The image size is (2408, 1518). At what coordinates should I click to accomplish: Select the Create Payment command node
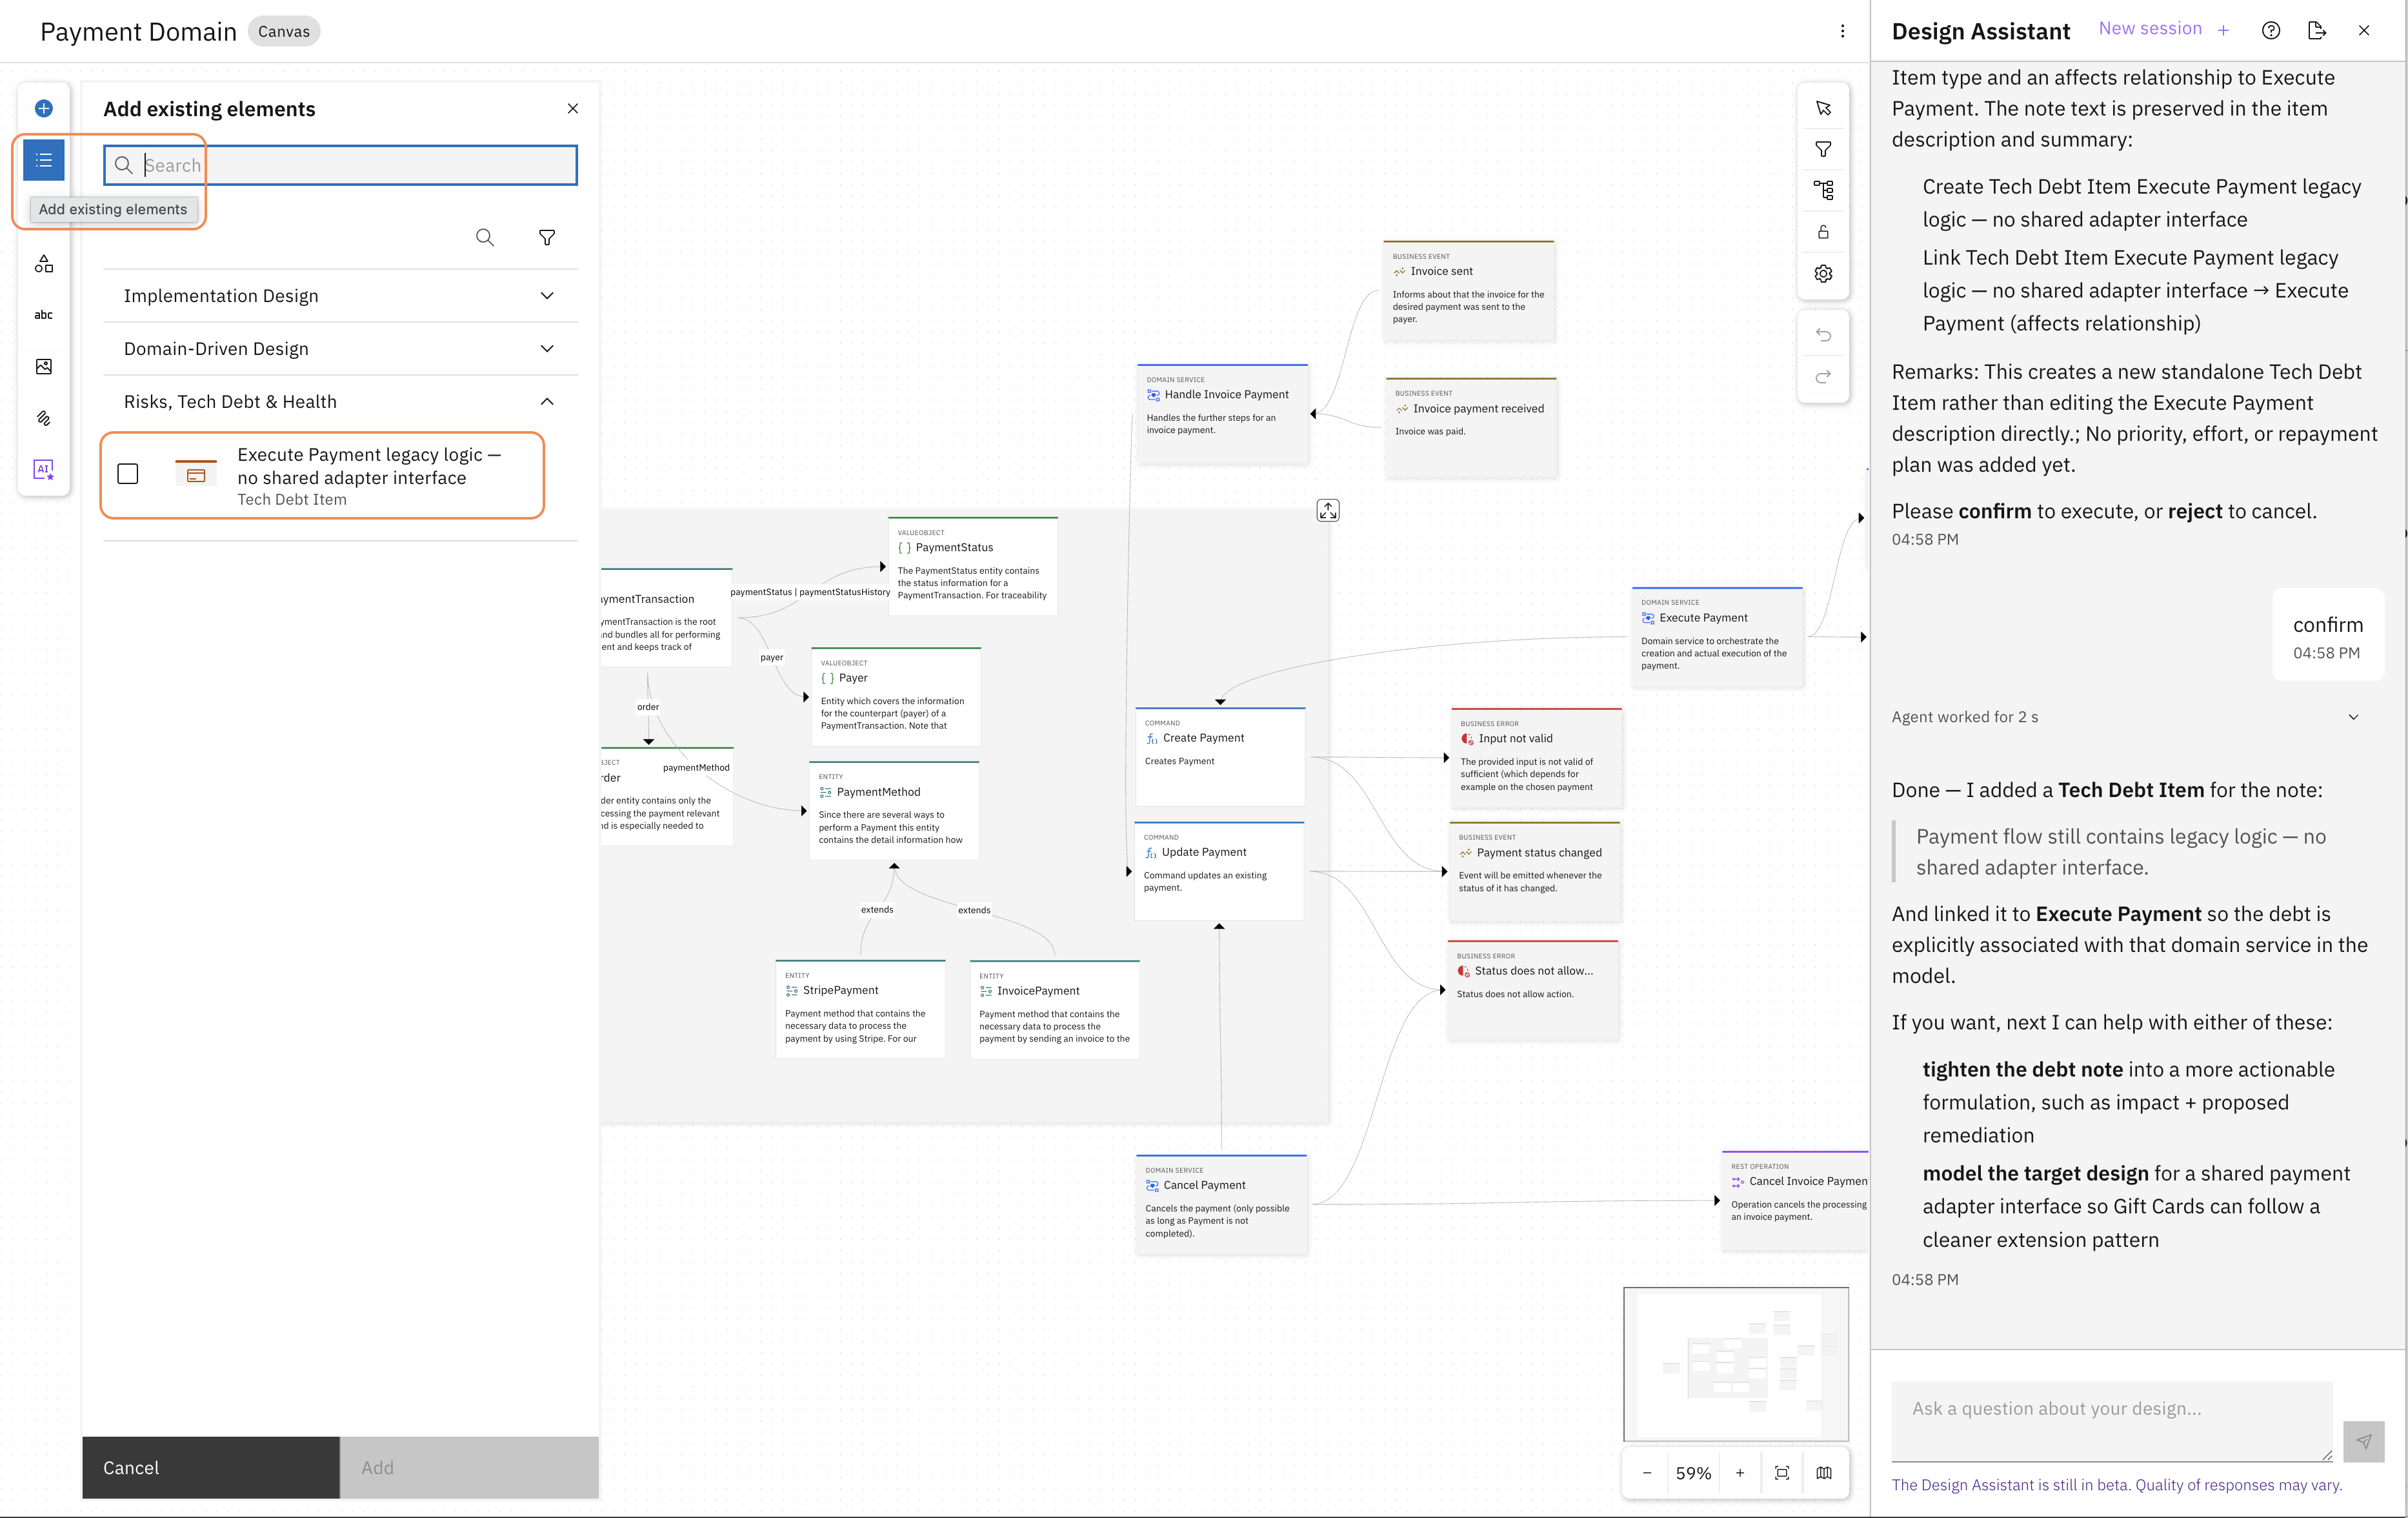click(1220, 756)
